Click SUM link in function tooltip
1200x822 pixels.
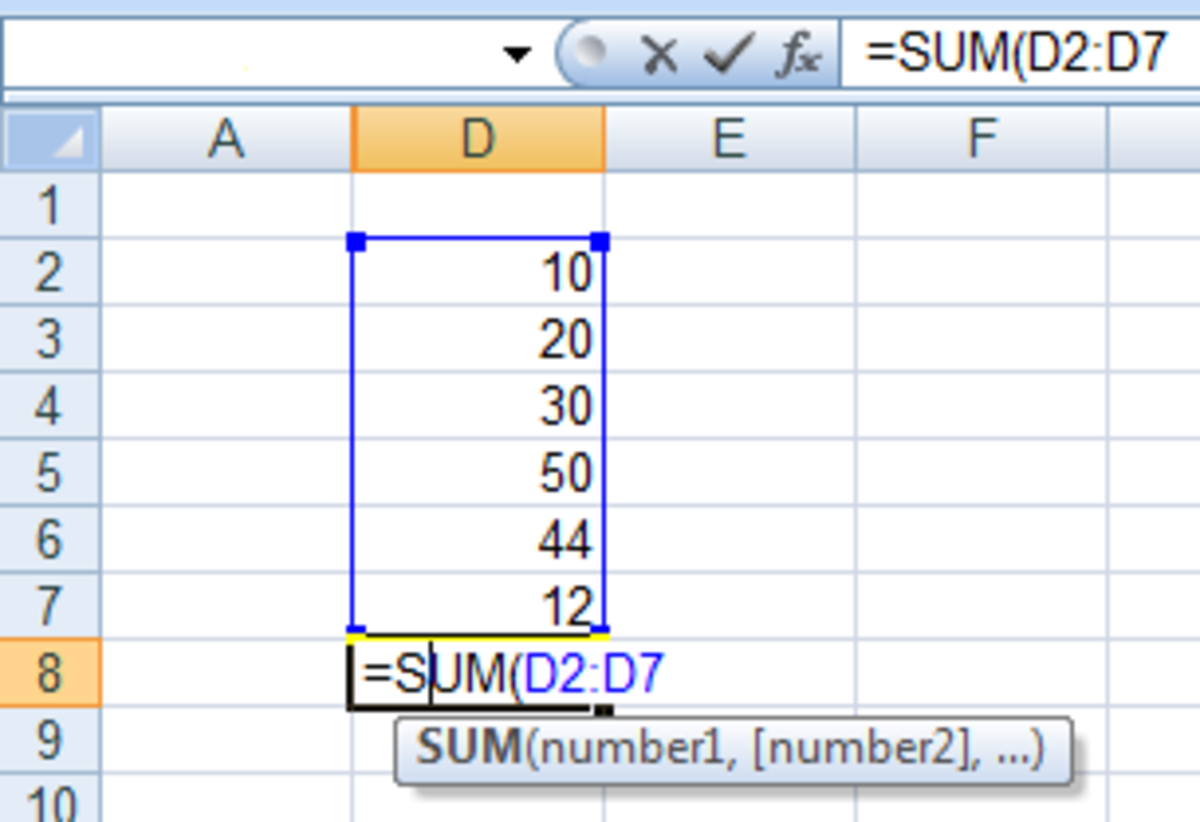pos(468,749)
